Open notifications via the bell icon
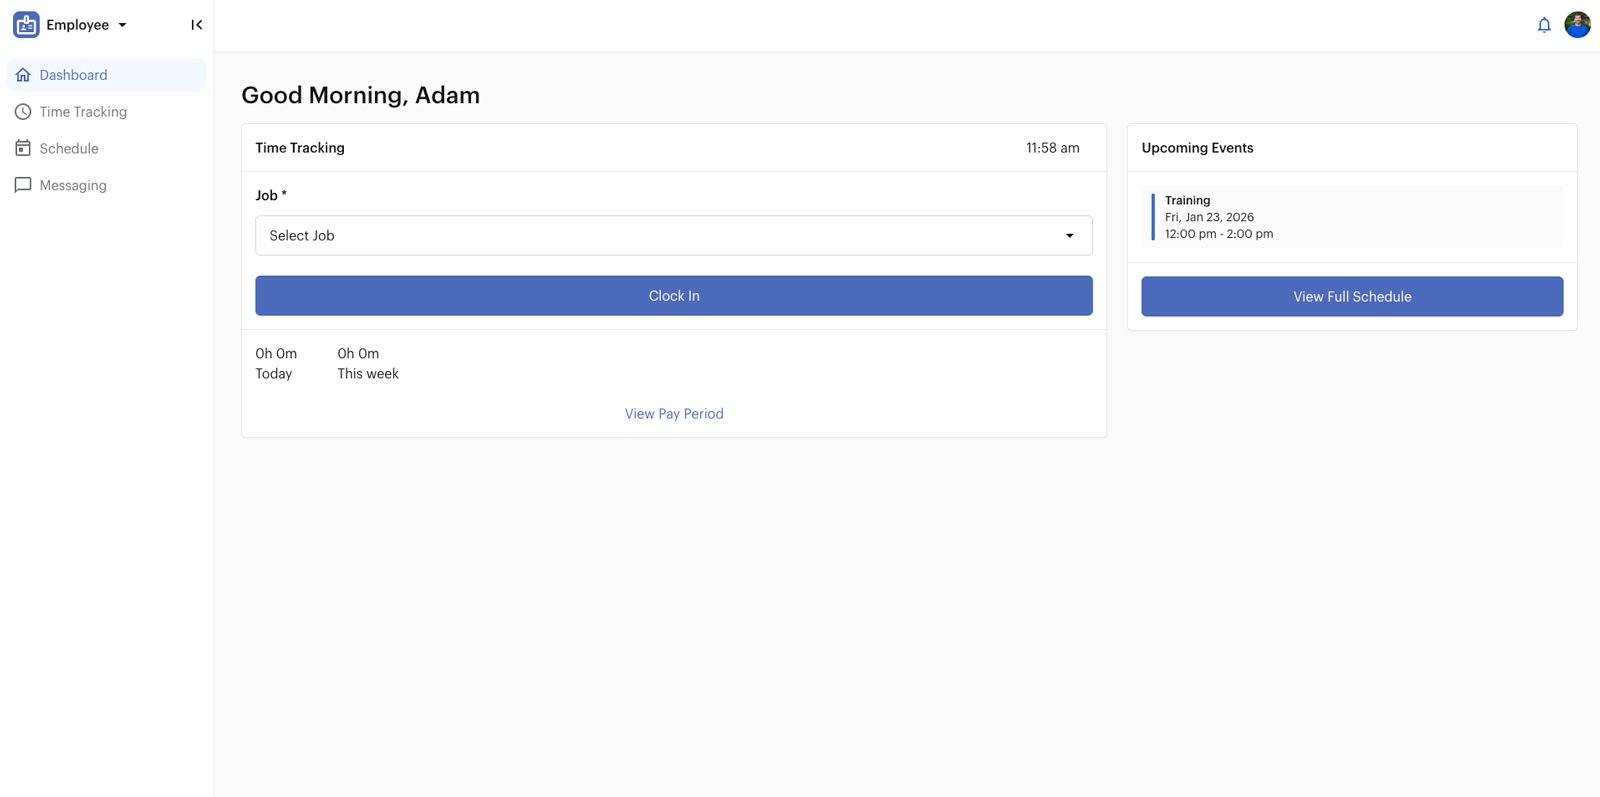Viewport: 1600px width, 797px height. (1544, 25)
